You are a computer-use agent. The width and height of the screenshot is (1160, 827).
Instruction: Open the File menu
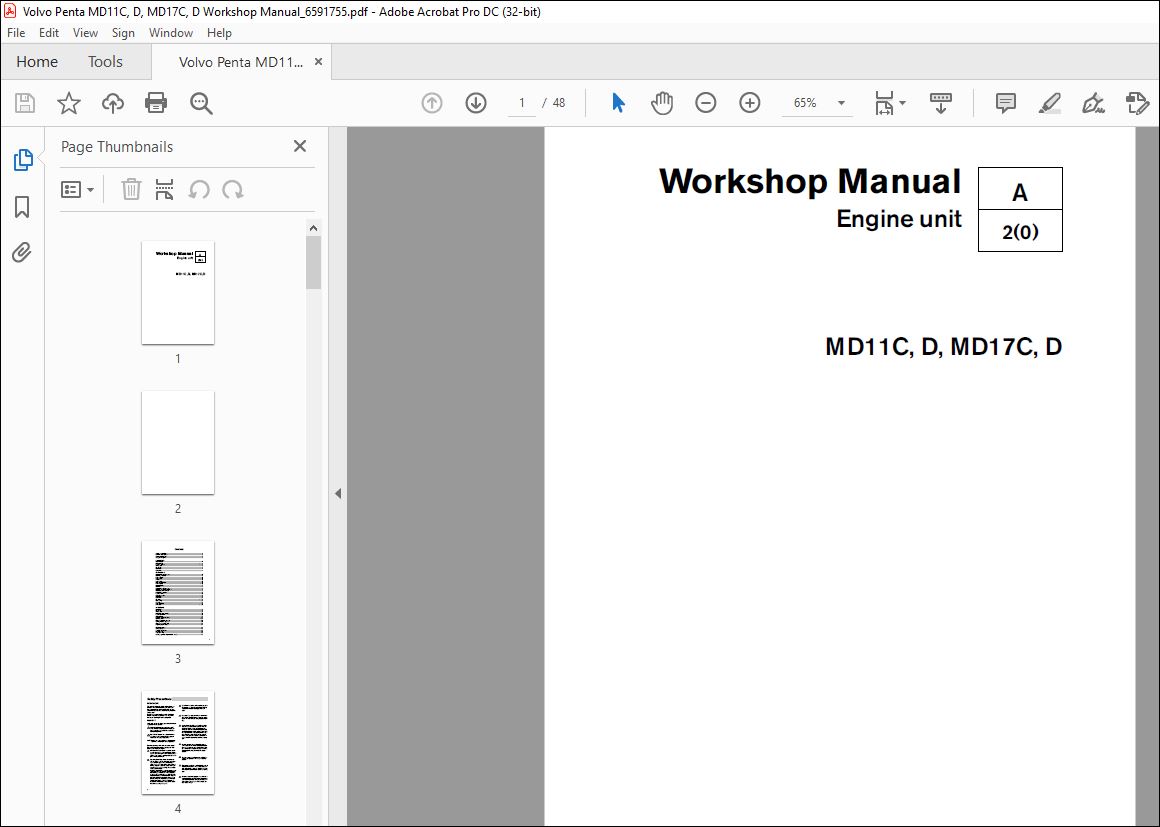click(16, 33)
